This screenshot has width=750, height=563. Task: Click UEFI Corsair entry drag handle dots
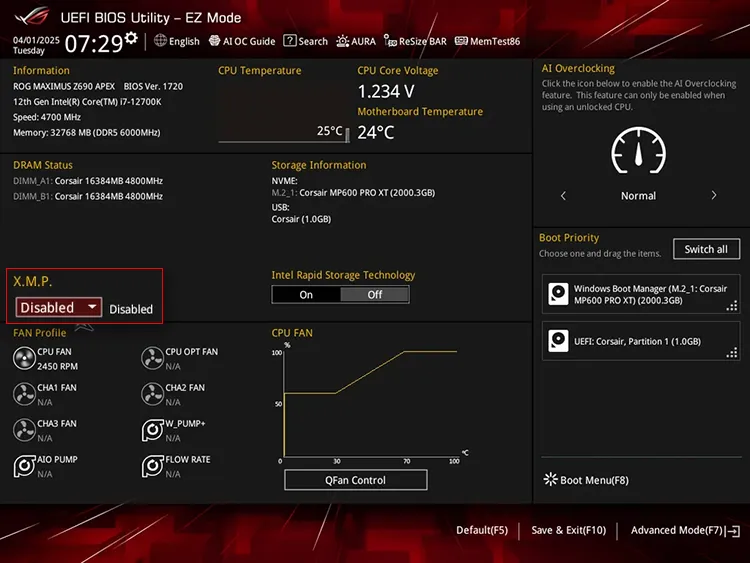[x=732, y=353]
